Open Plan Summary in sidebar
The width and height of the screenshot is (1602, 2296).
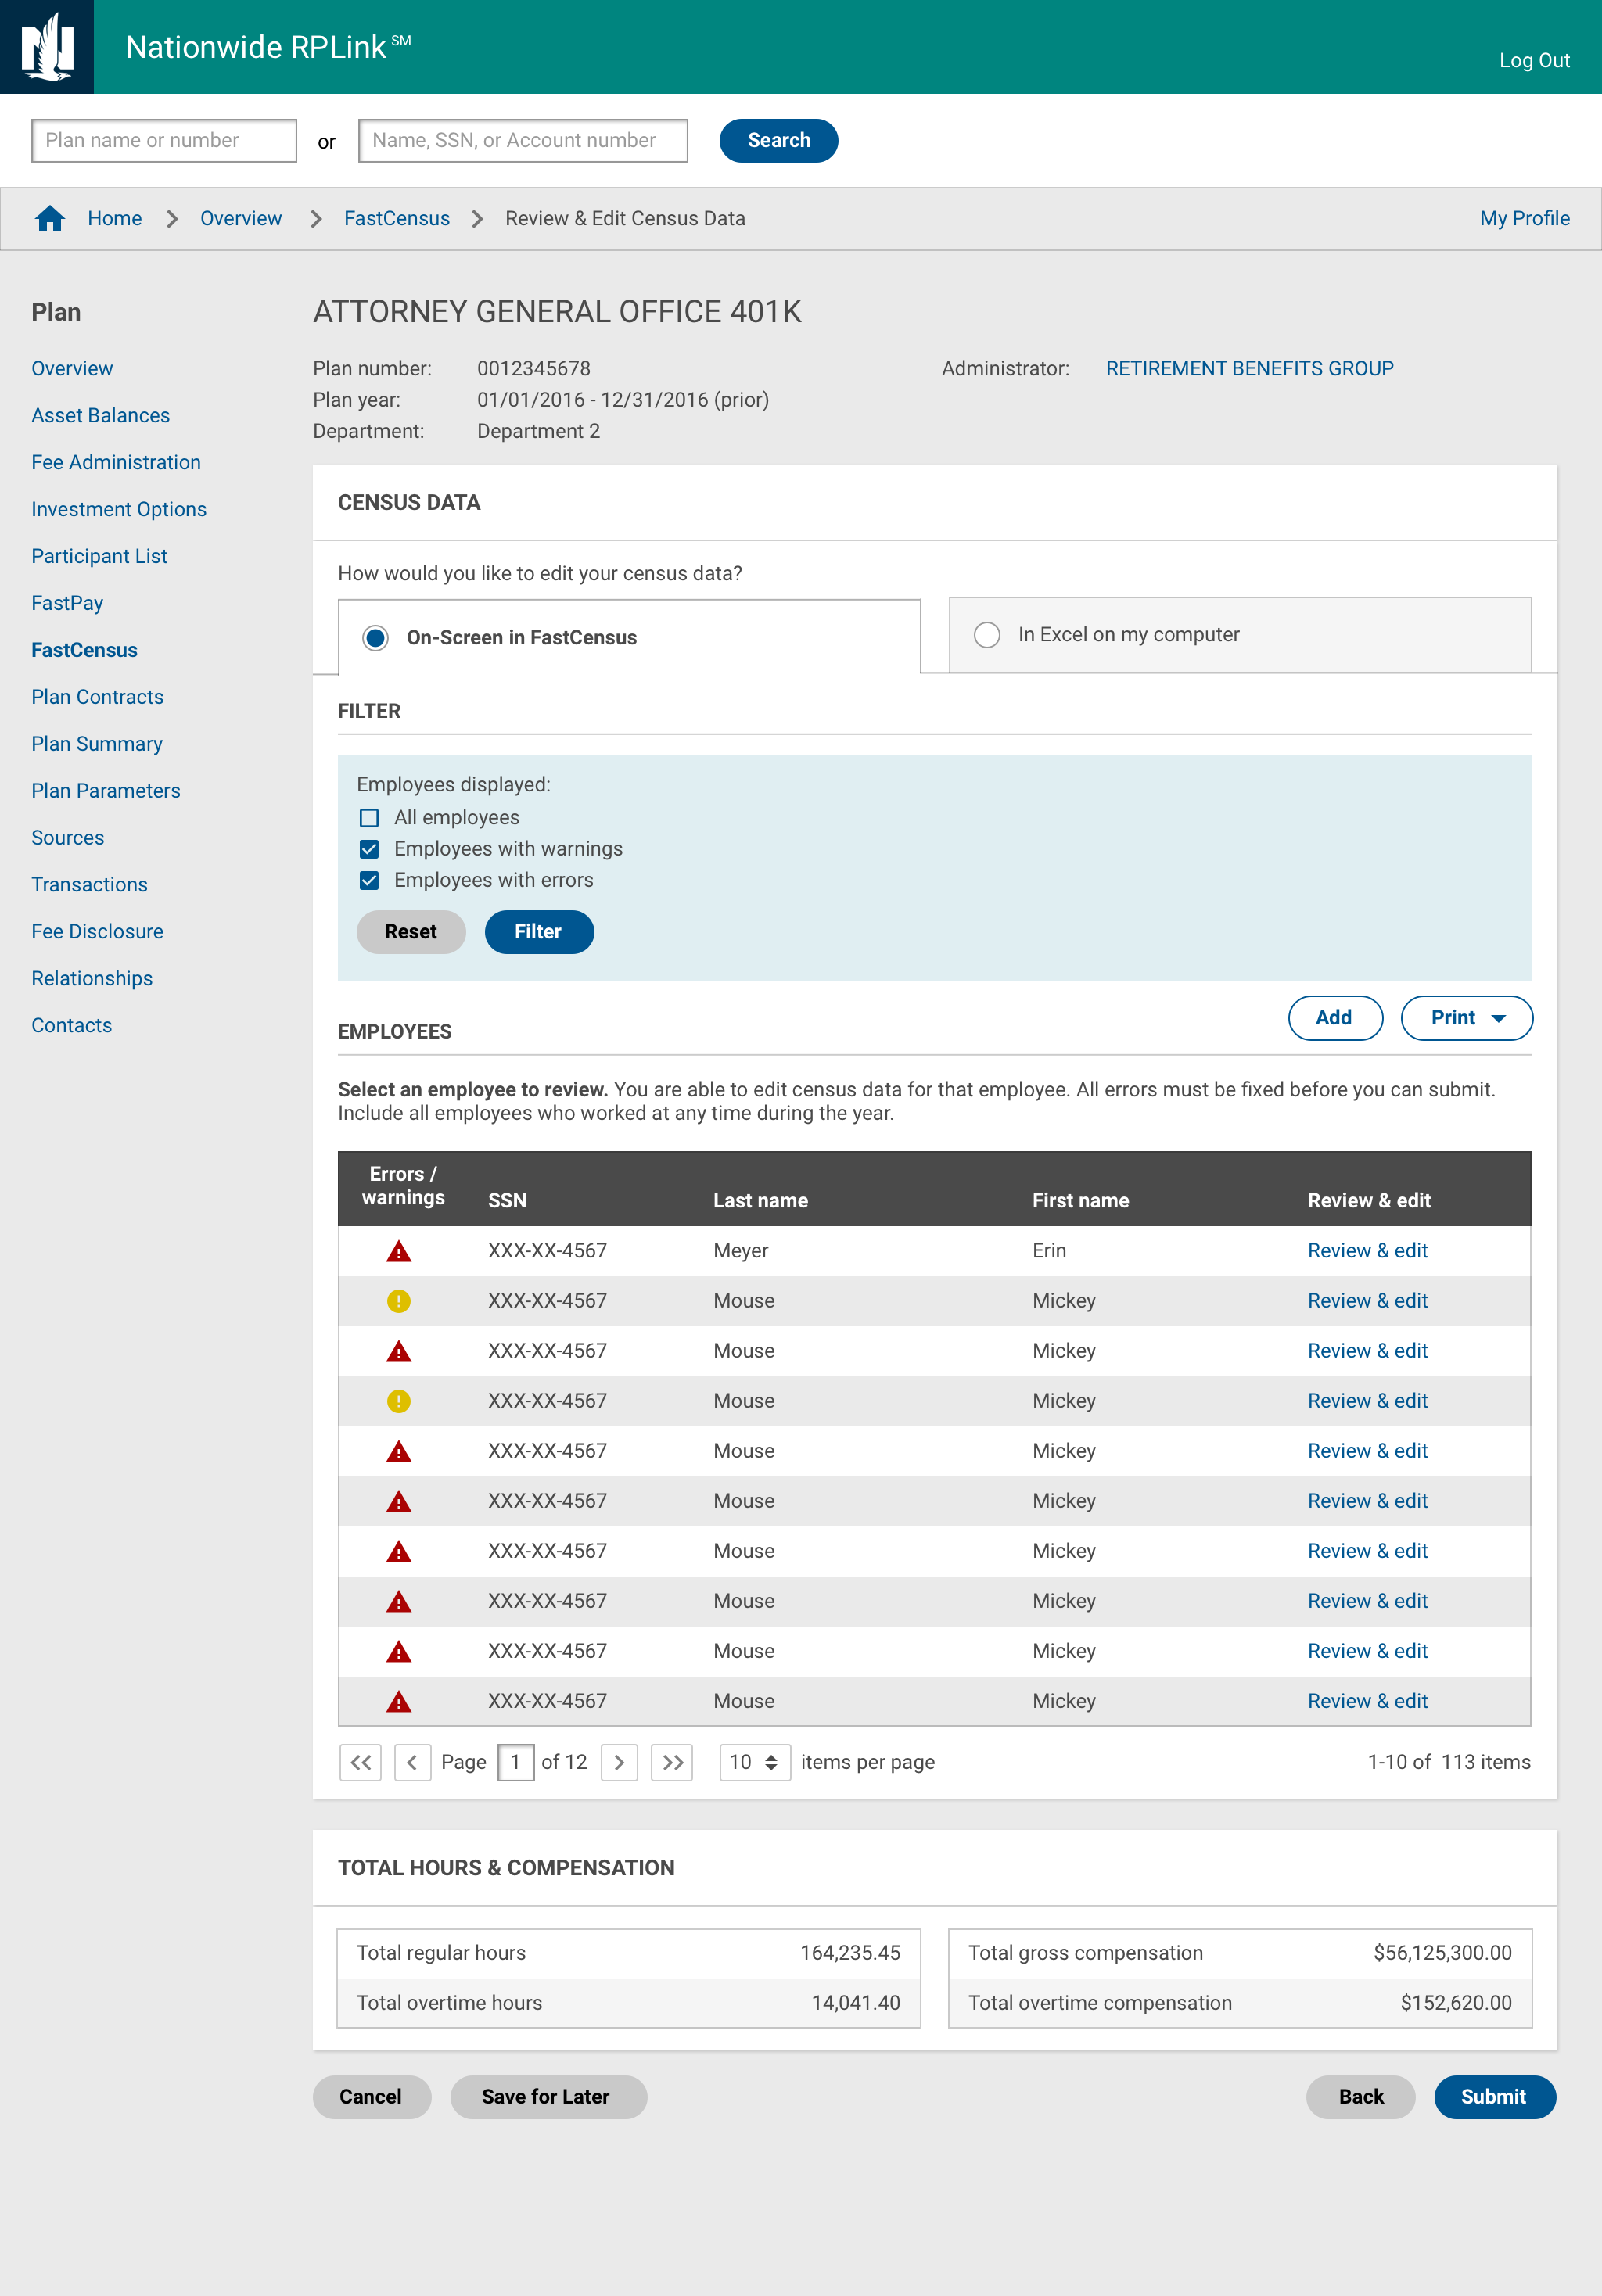[97, 744]
